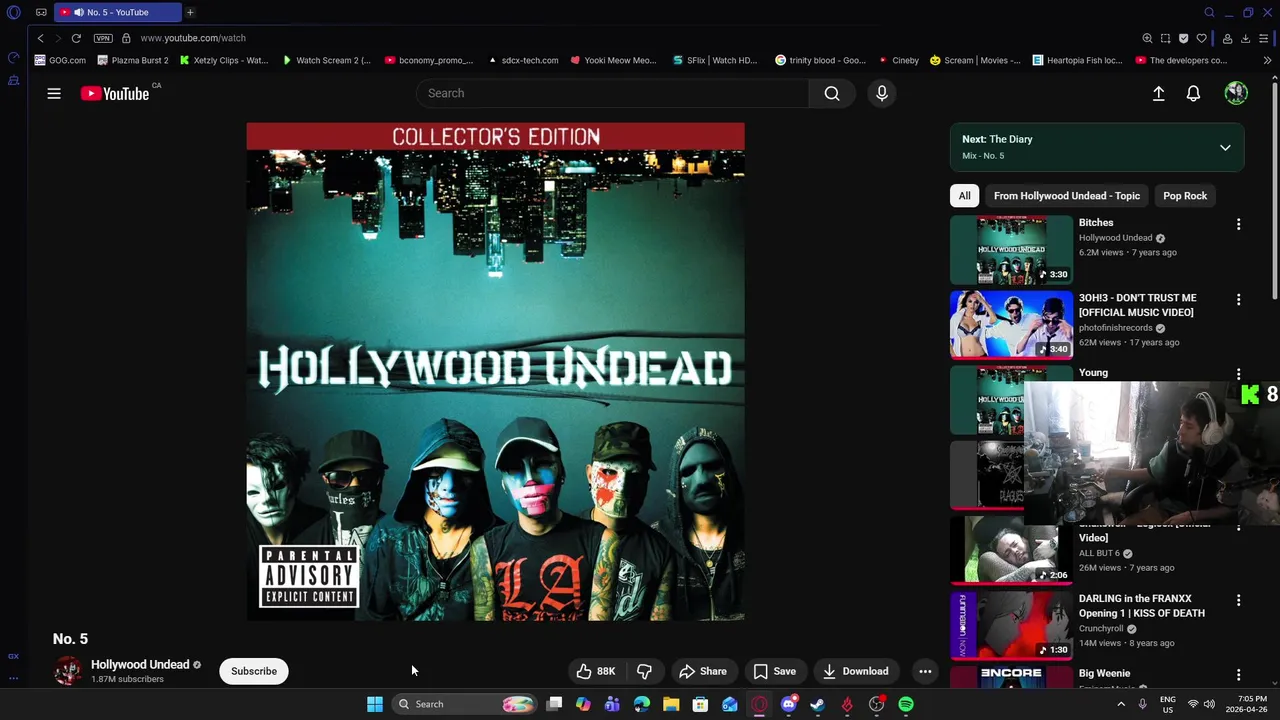Open options for DARLING in the FRANXX video
Image resolution: width=1280 pixels, height=720 pixels.
(x=1238, y=600)
